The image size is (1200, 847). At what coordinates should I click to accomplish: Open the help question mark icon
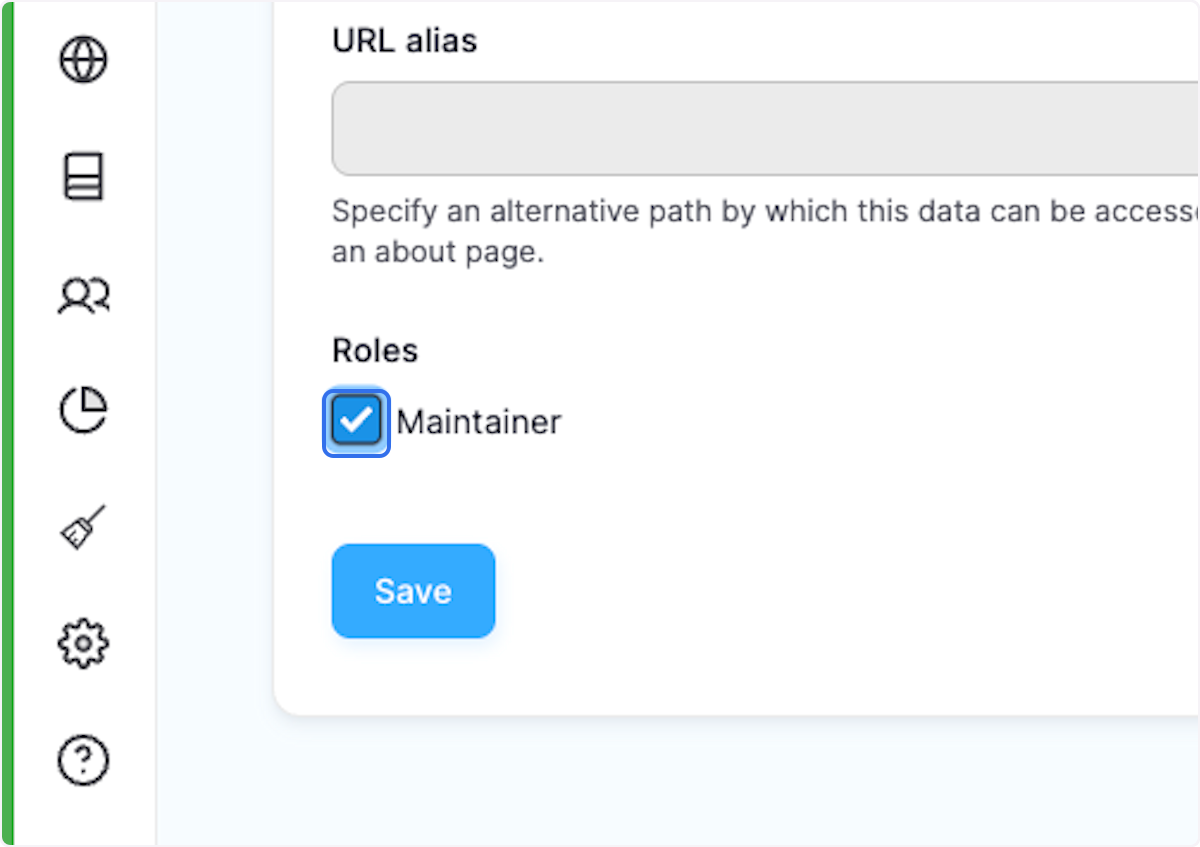click(83, 761)
